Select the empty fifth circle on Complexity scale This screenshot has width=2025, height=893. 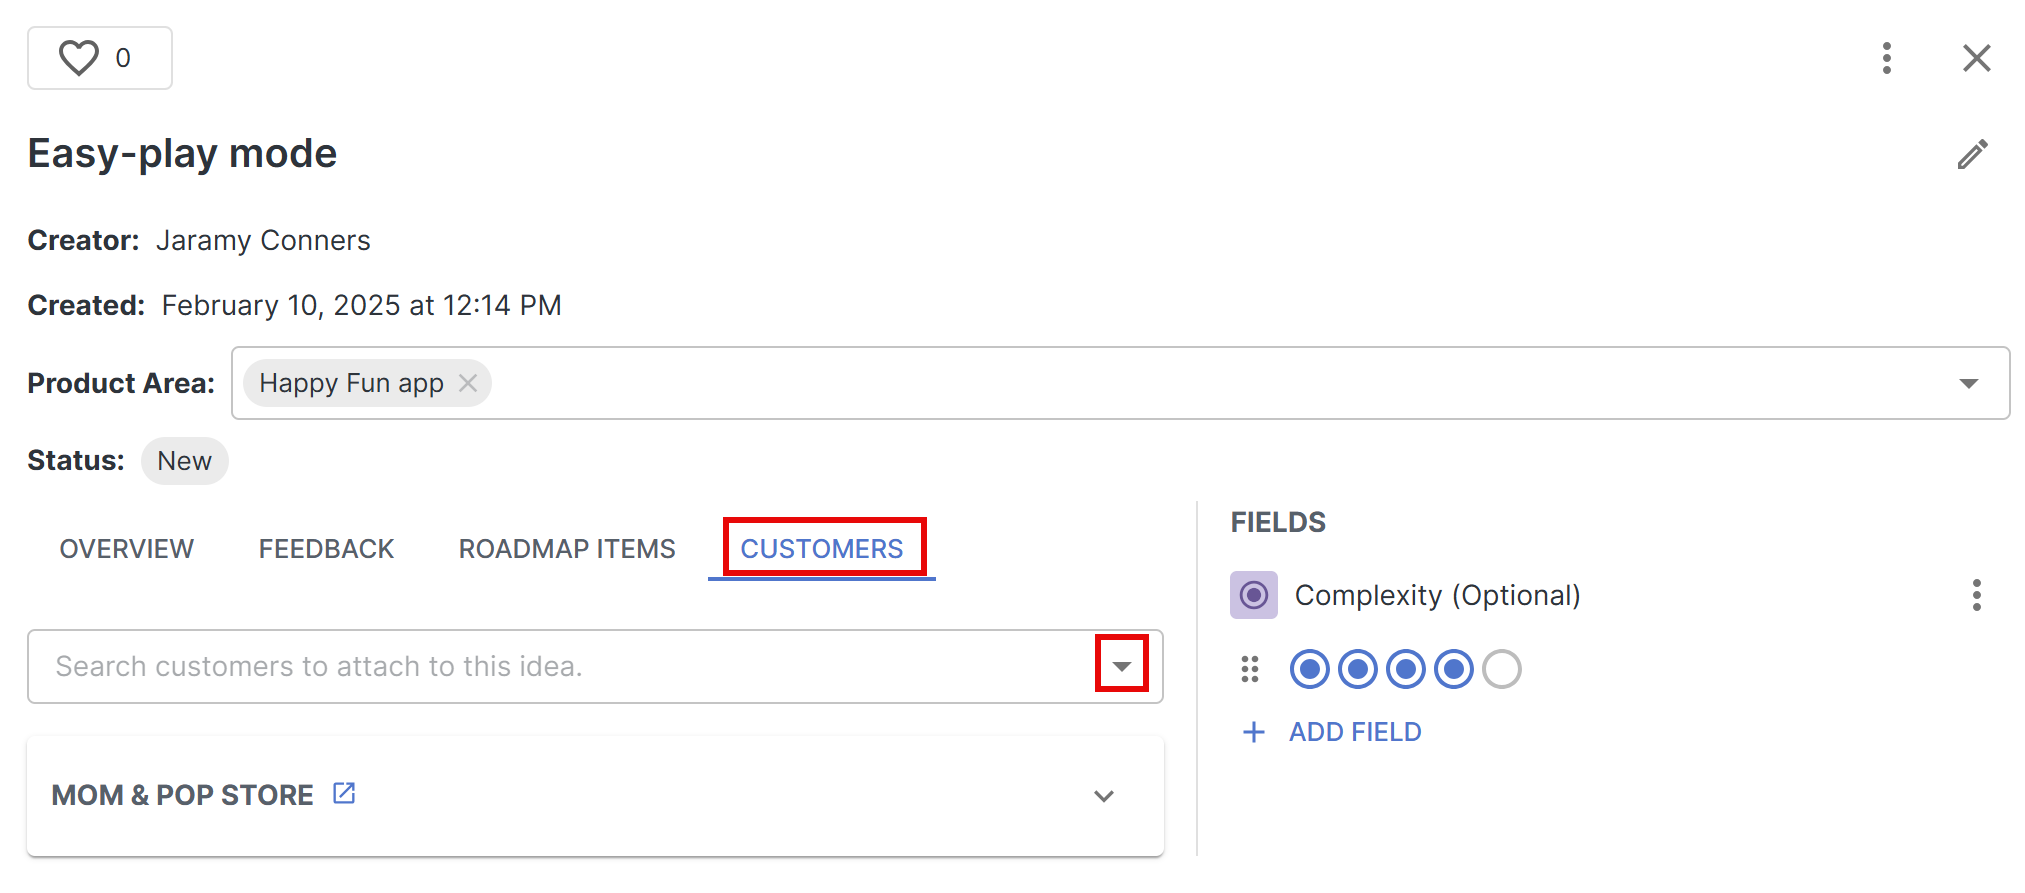click(x=1503, y=668)
